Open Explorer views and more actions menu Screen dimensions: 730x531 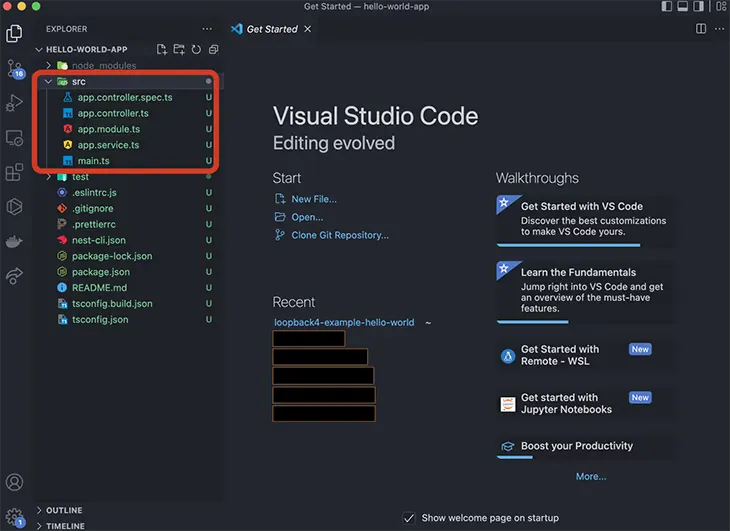click(x=207, y=29)
